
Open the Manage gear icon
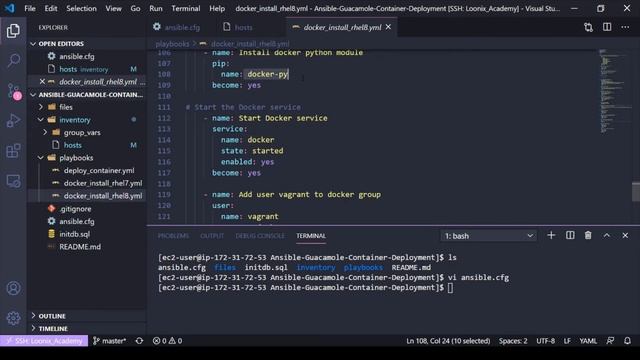point(13,318)
